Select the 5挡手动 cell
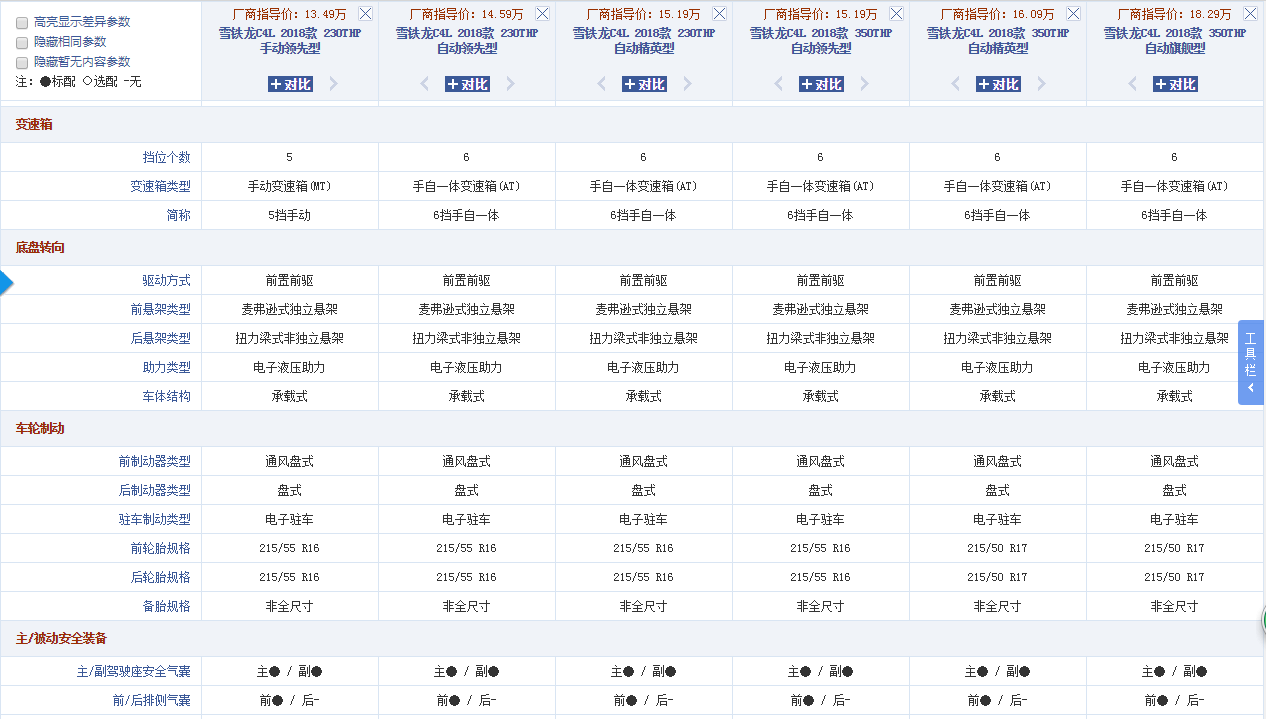The width and height of the screenshot is (1266, 719). click(x=290, y=215)
